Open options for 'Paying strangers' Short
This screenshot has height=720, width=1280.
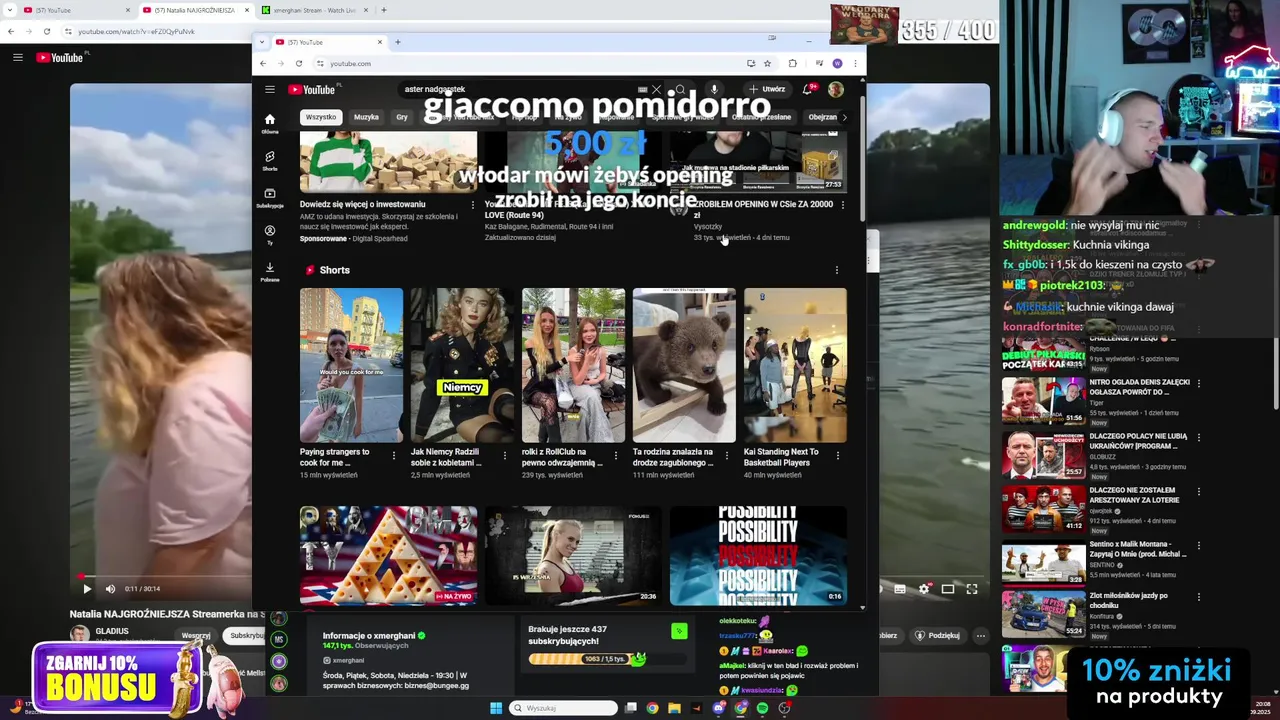point(393,456)
